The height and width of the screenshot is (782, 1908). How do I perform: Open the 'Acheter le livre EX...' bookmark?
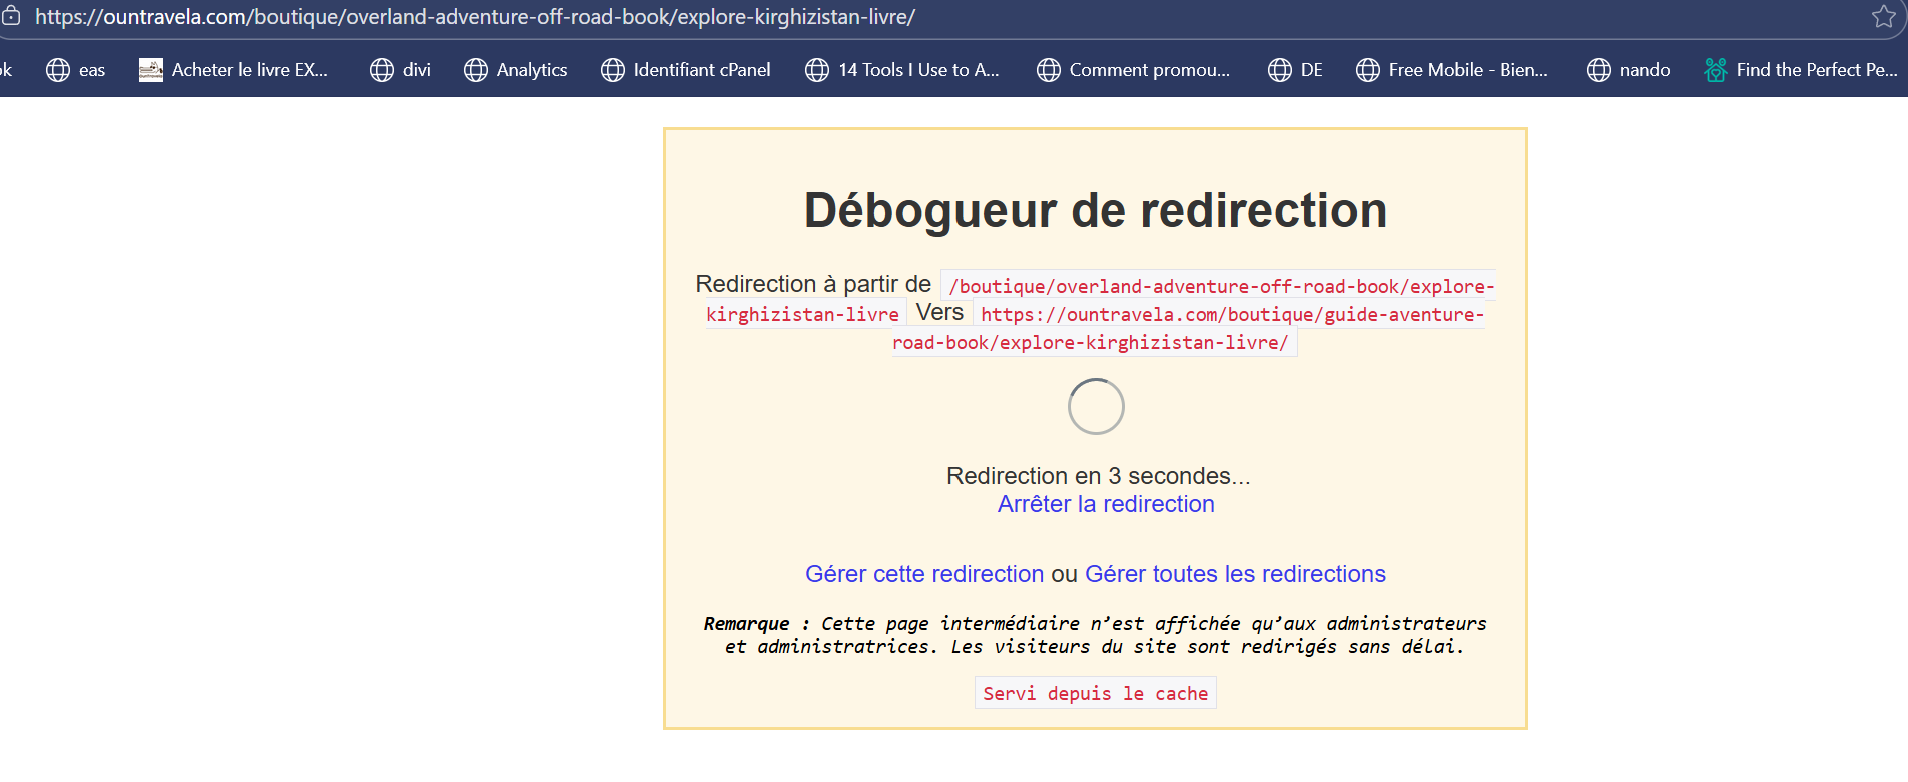click(x=234, y=70)
